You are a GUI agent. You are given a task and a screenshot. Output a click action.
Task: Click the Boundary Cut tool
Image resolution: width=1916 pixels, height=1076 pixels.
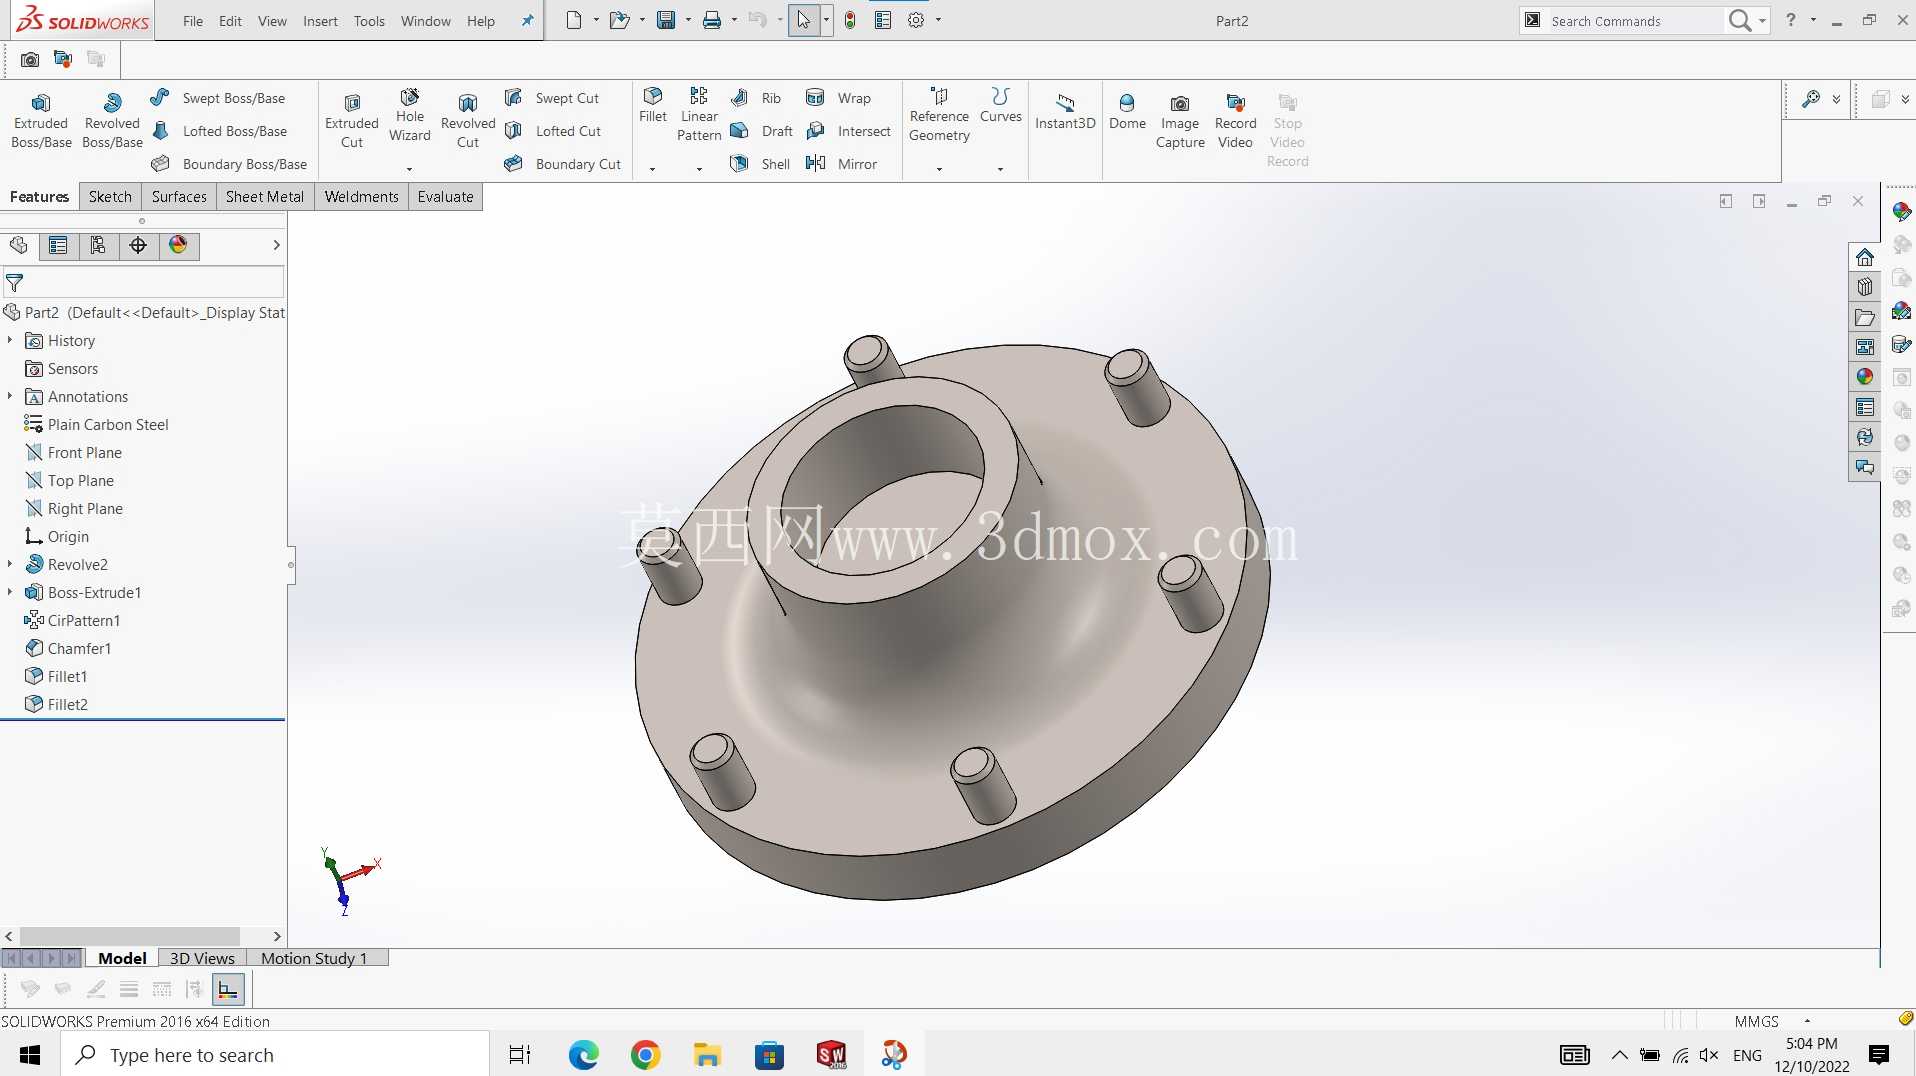tap(563, 164)
